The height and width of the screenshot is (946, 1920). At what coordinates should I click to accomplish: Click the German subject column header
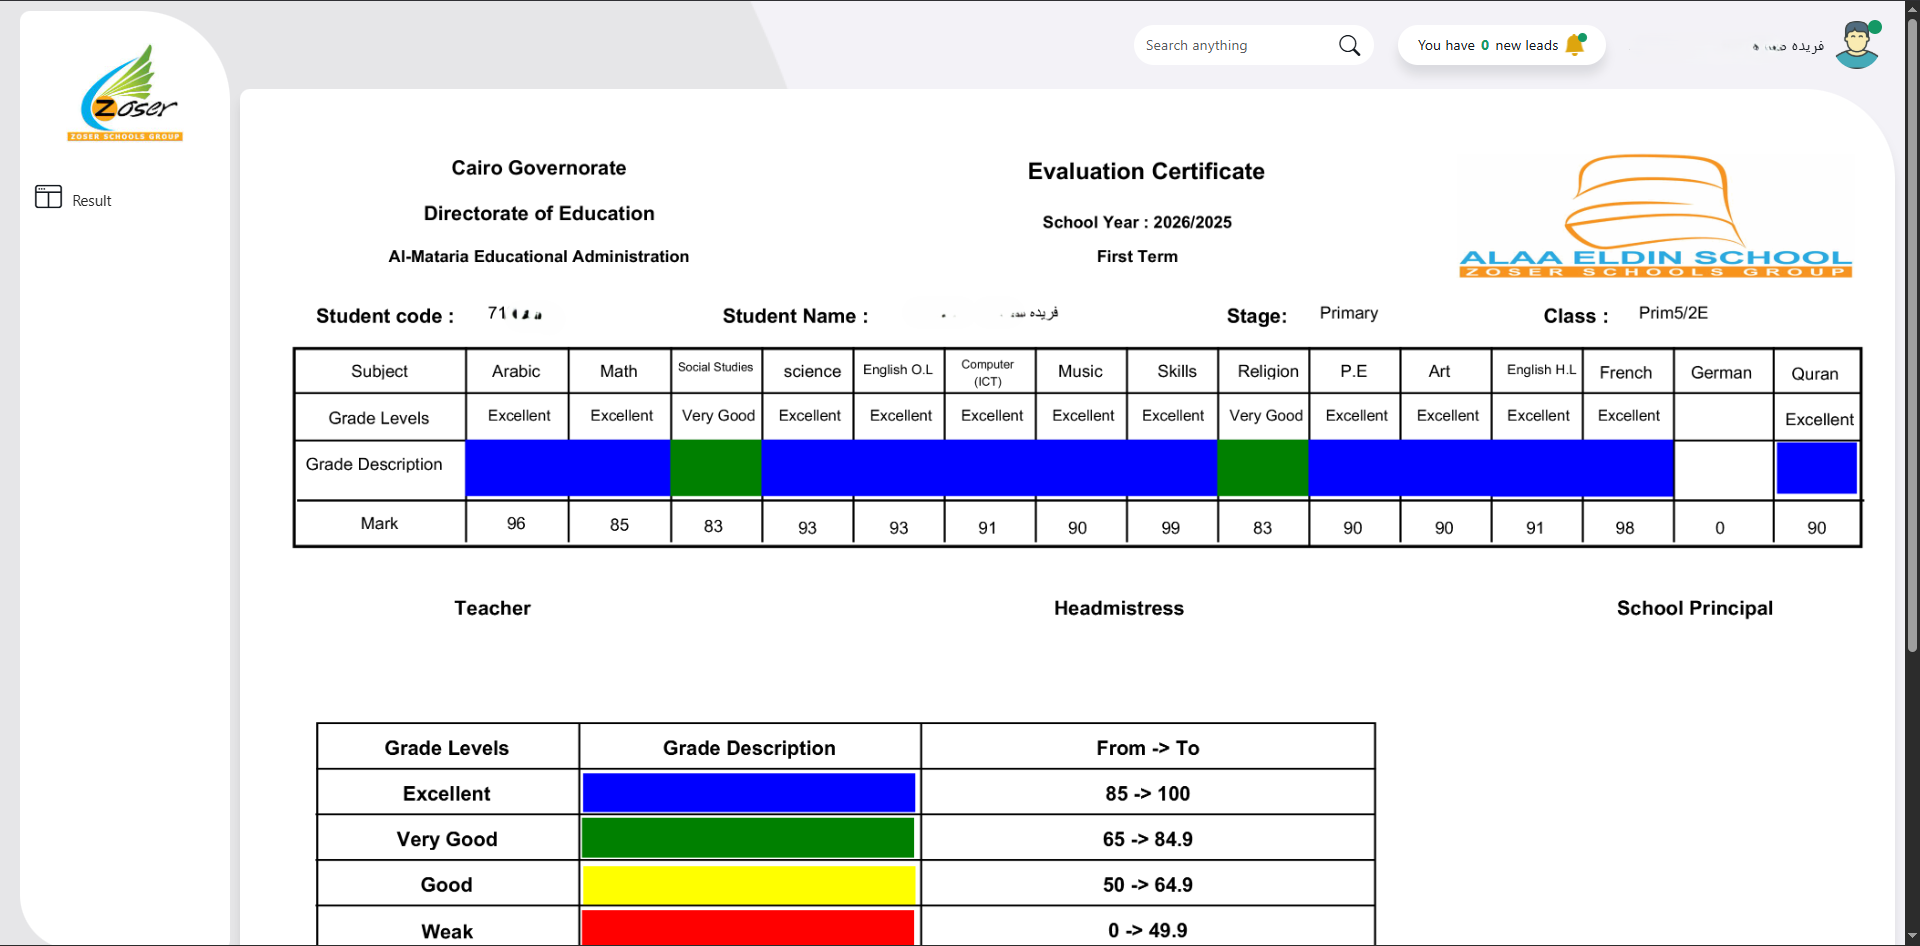point(1721,372)
